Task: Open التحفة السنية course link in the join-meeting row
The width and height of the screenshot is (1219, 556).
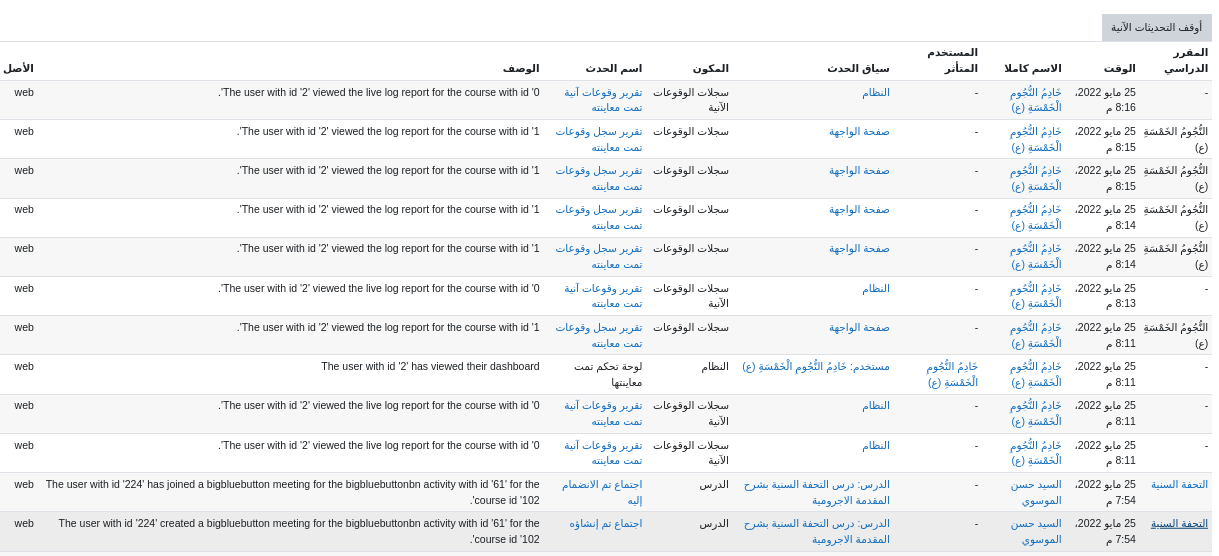Action: coord(1179,485)
